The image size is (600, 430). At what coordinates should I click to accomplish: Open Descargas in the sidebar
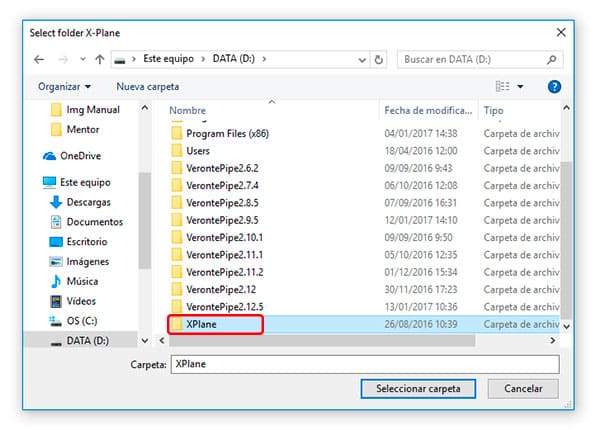point(80,202)
